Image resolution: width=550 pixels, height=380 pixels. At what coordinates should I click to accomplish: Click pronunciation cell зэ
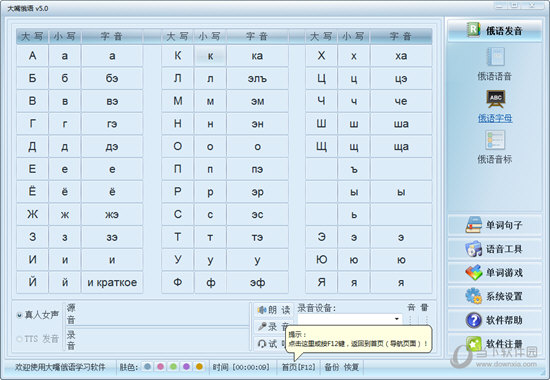(112, 237)
